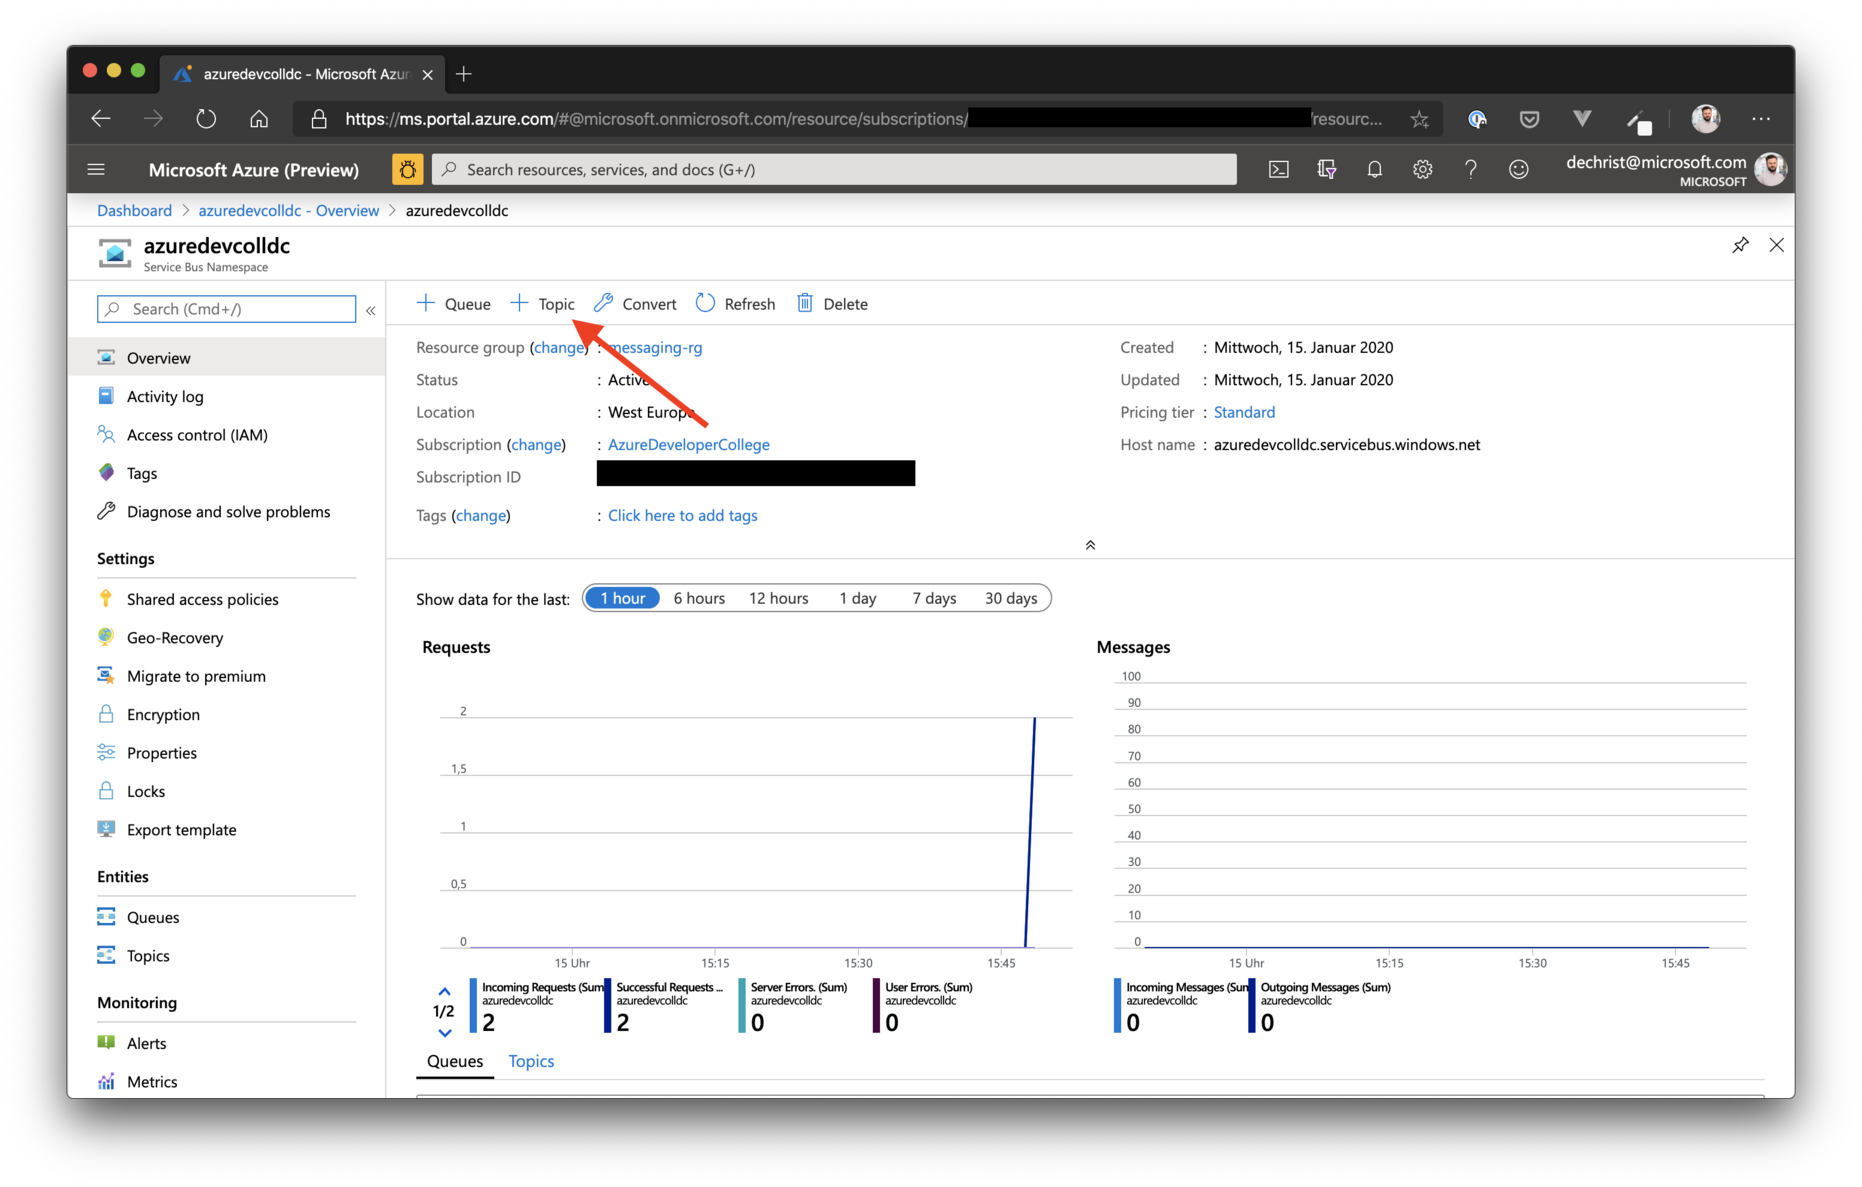Open the hamburger portal menu

pos(96,170)
